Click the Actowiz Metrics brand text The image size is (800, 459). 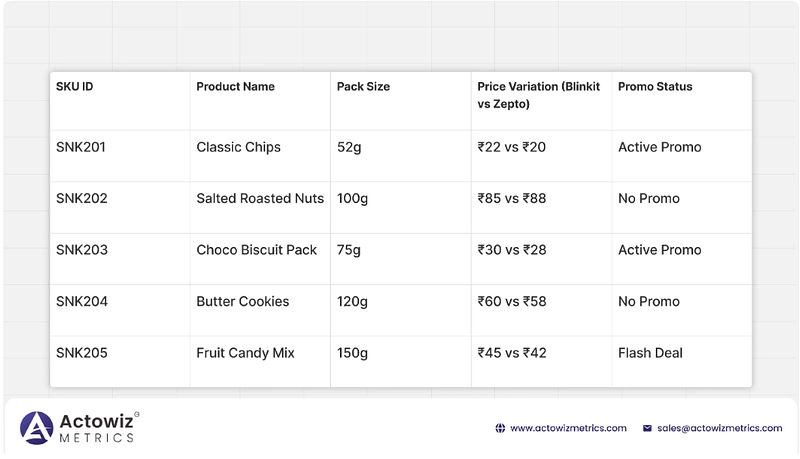pos(99,428)
